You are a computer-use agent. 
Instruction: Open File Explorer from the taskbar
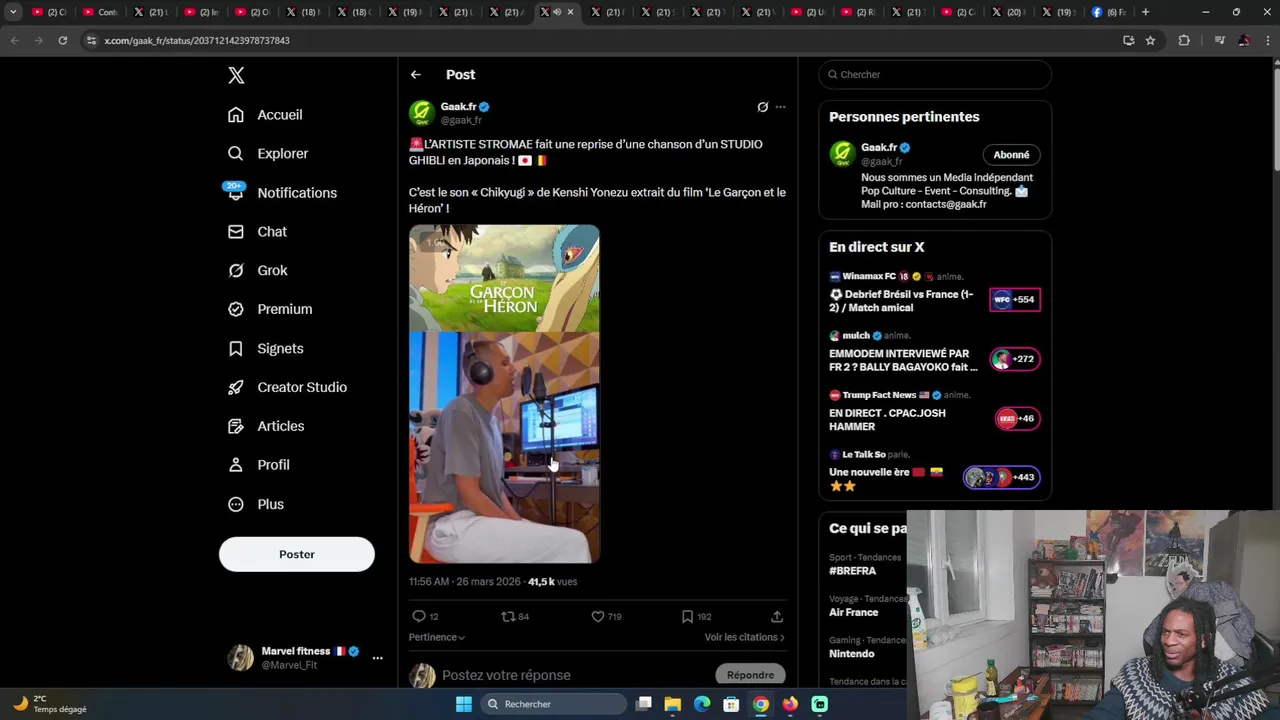(673, 704)
